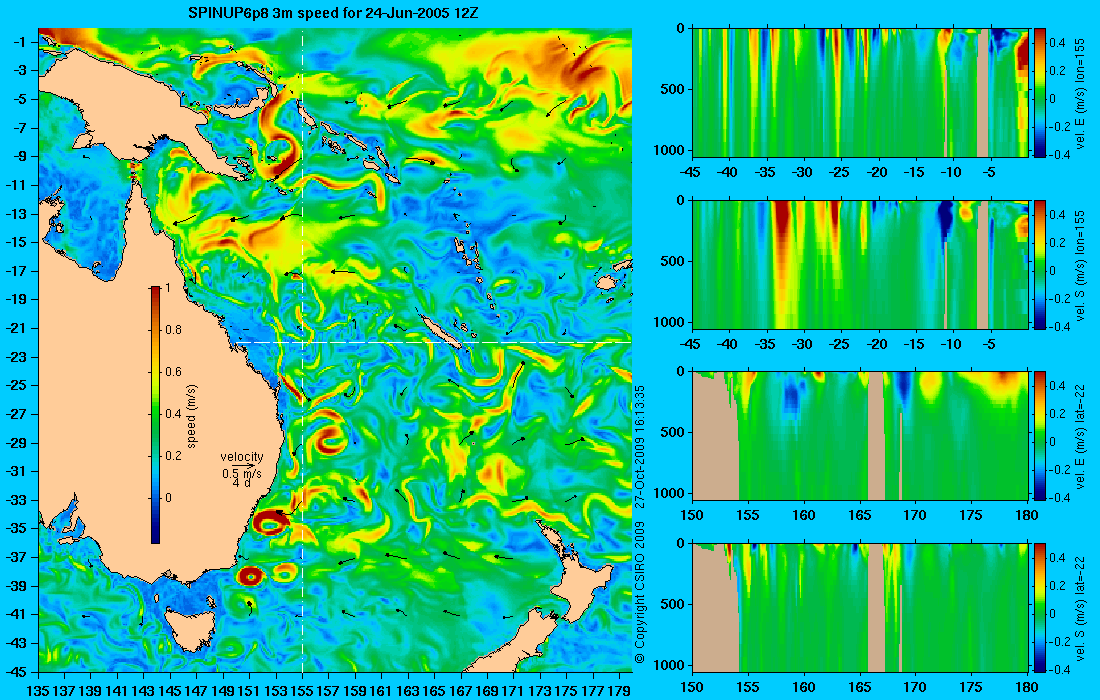Click the 'vel. E (m/s) lon=155' axis label
The height and width of the screenshot is (700, 1100).
pyautogui.click(x=1080, y=94)
